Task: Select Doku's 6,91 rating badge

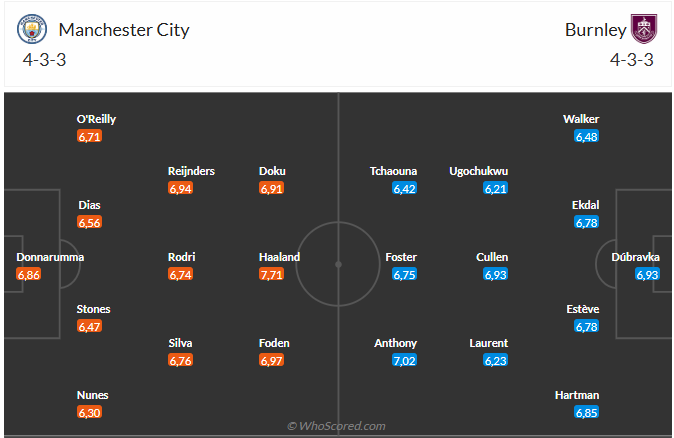Action: click(x=271, y=188)
